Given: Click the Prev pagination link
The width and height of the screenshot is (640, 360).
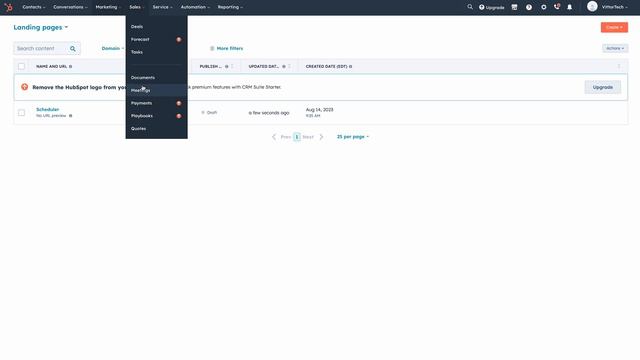Looking at the screenshot, I should (286, 137).
